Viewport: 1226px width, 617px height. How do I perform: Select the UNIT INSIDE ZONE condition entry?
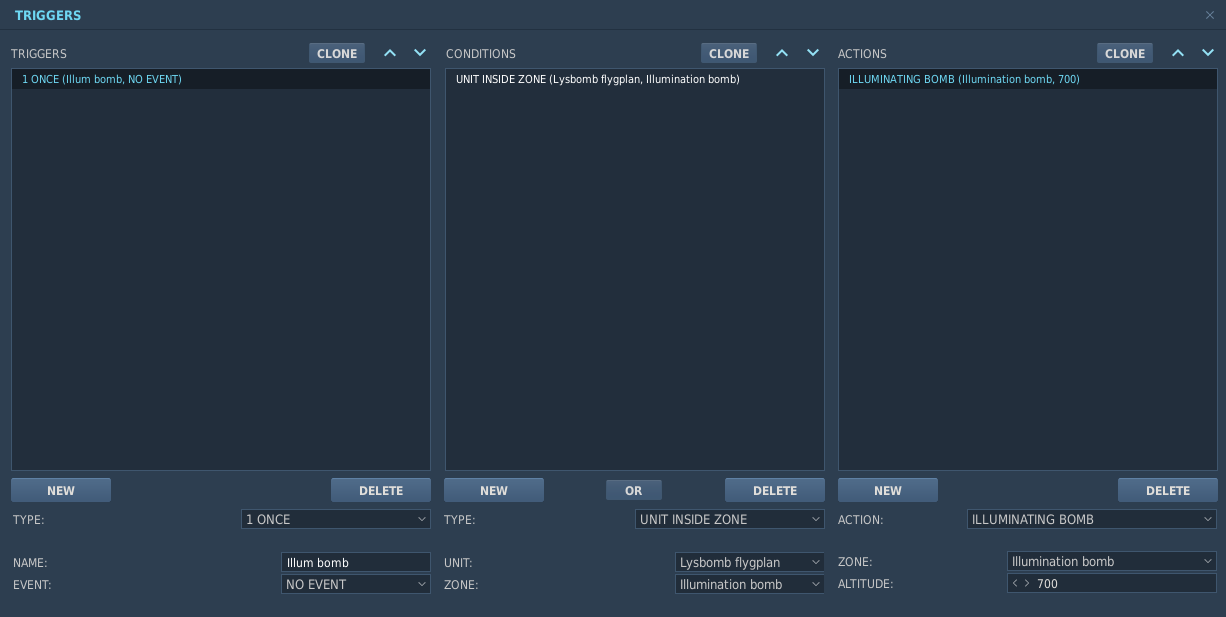635,79
